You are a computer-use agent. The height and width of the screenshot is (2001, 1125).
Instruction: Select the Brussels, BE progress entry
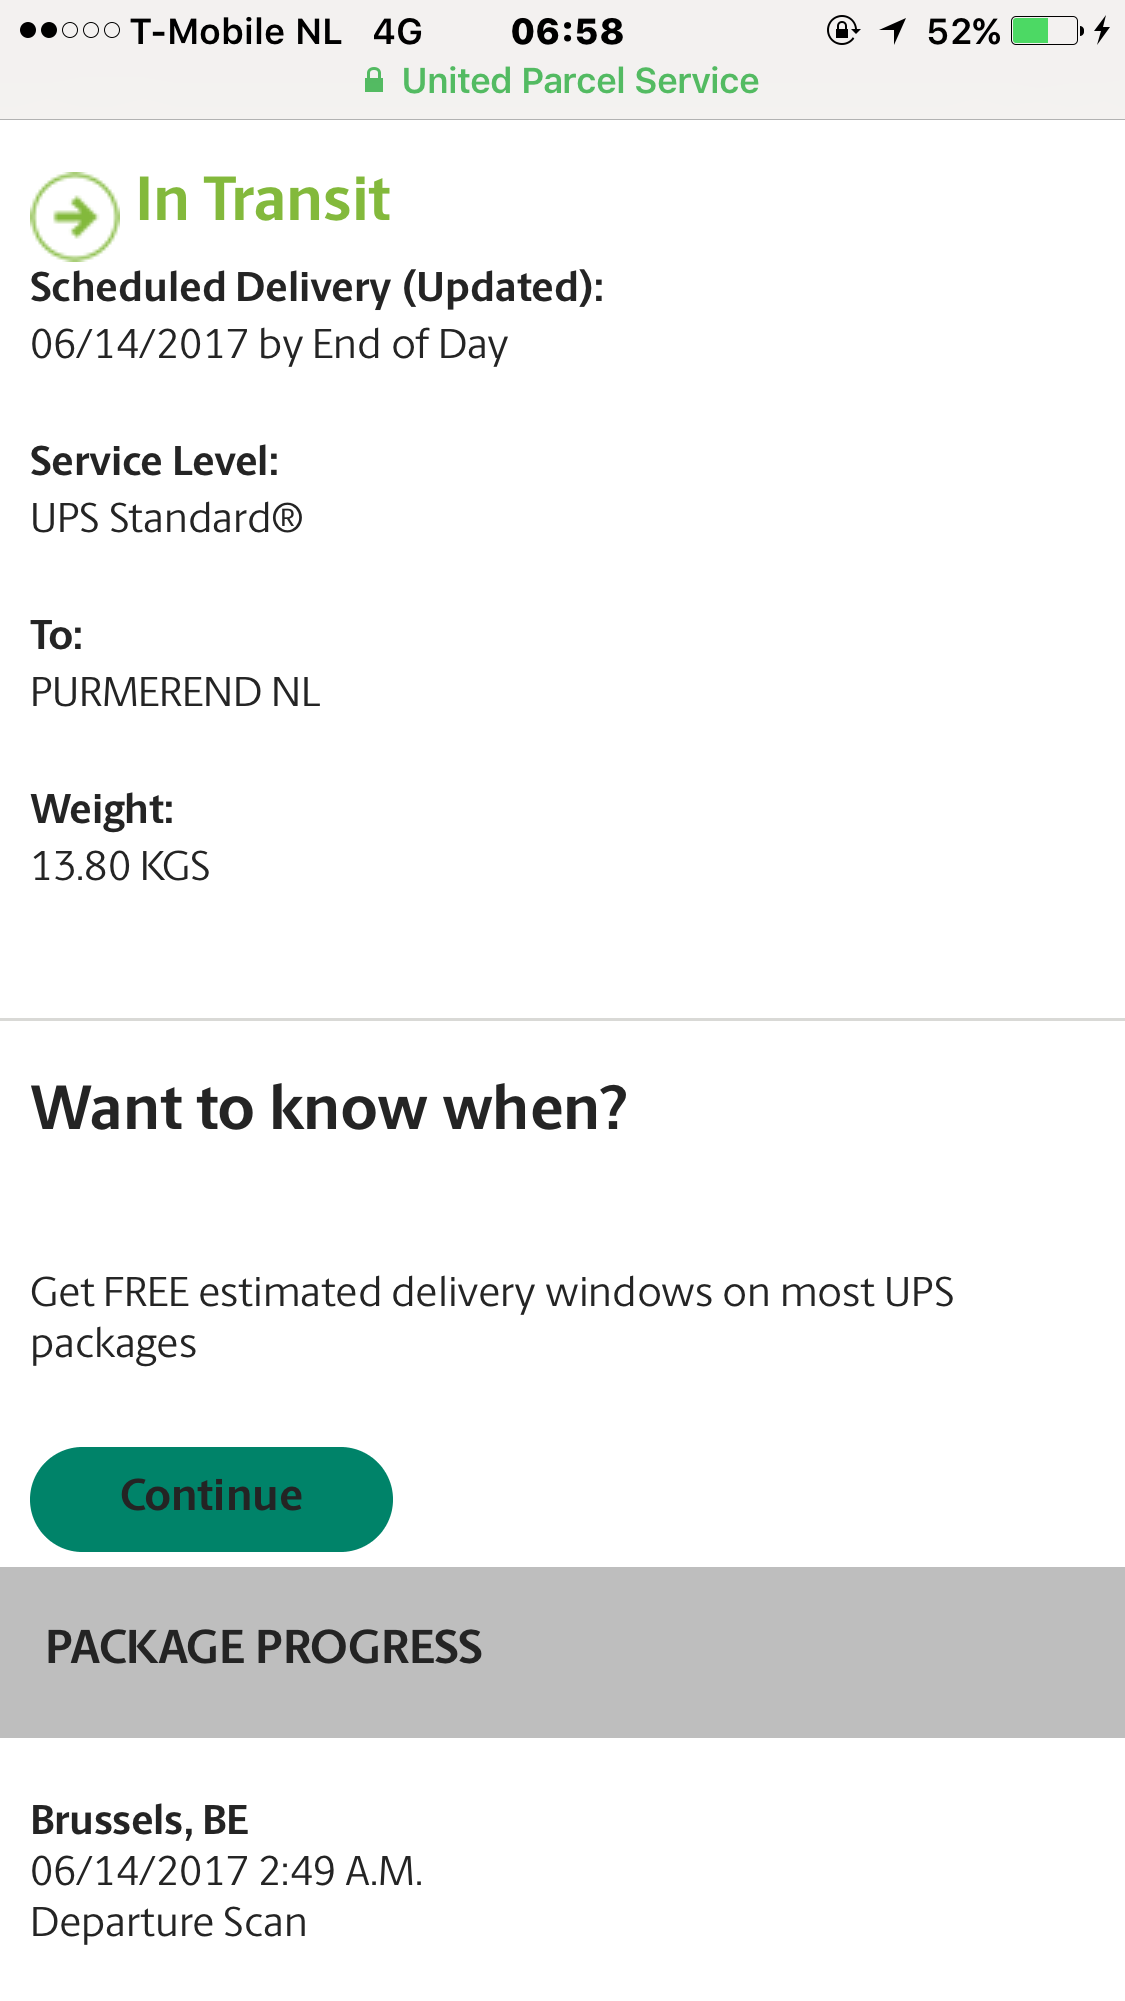click(x=140, y=1820)
